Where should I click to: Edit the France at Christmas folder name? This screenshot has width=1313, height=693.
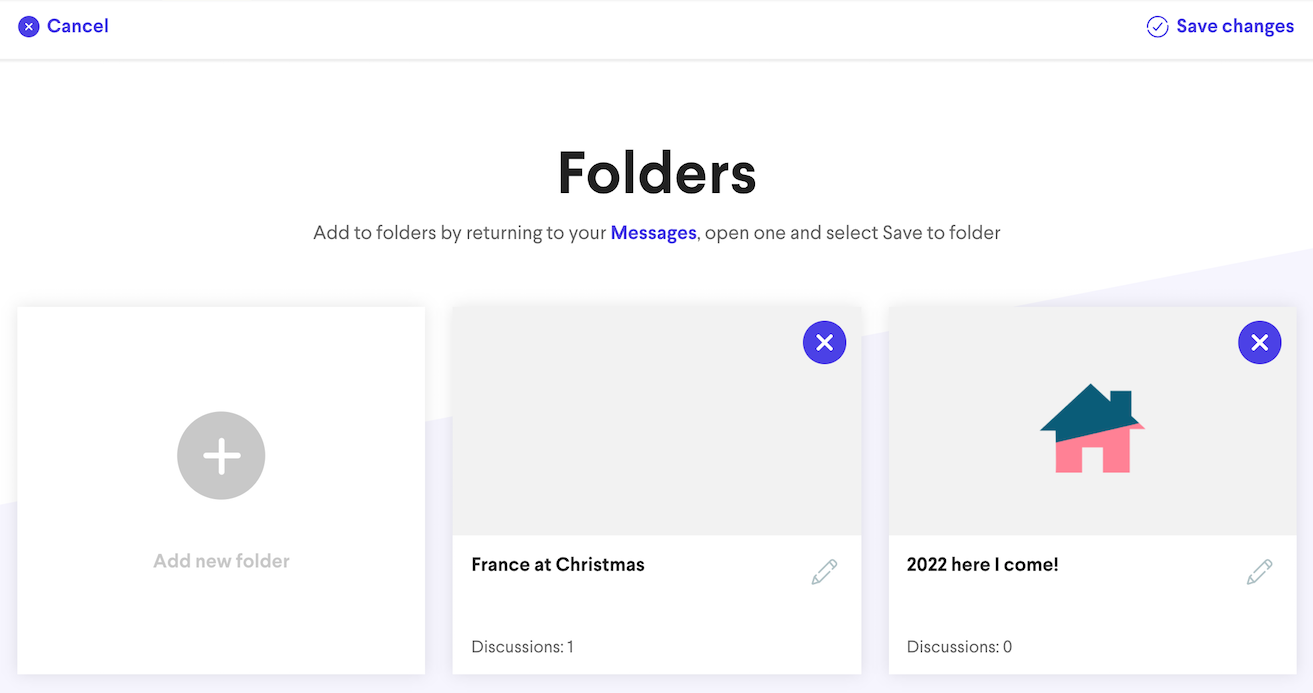click(x=824, y=572)
